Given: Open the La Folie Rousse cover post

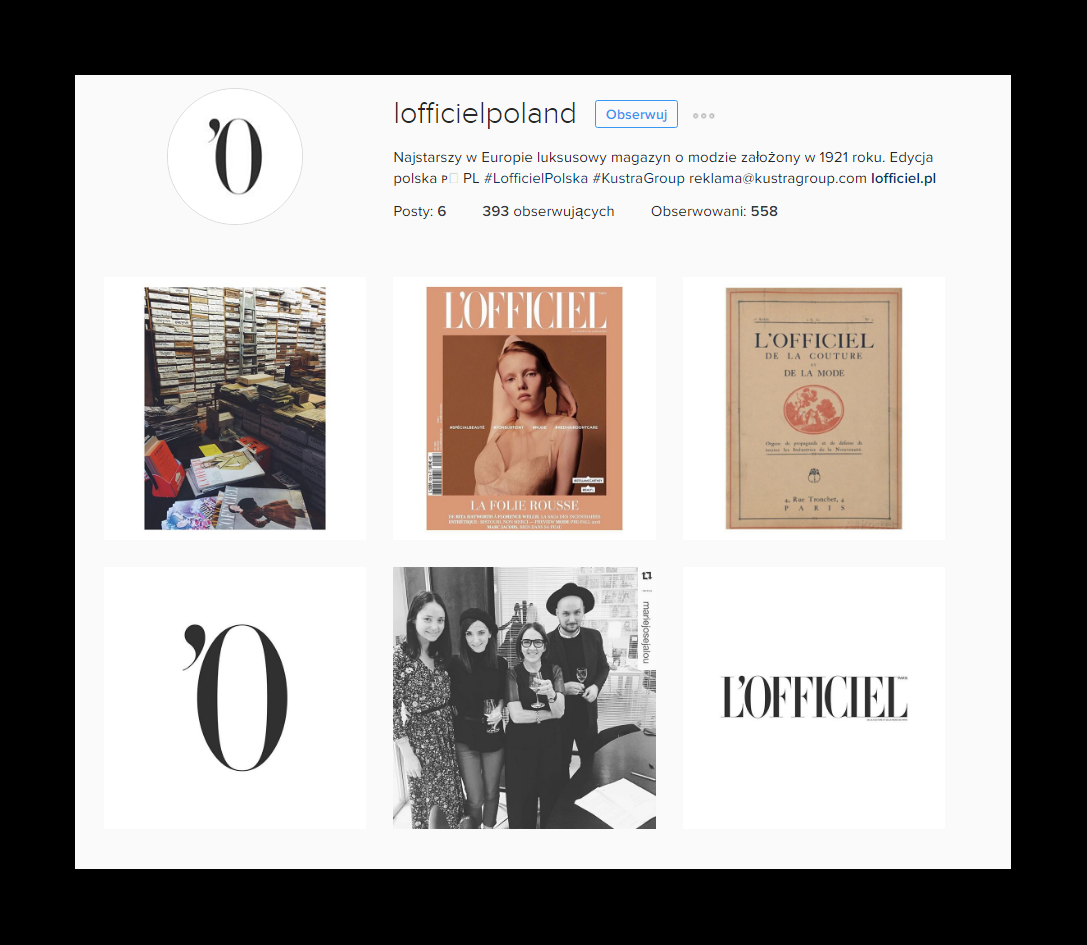Looking at the screenshot, I should [x=524, y=408].
